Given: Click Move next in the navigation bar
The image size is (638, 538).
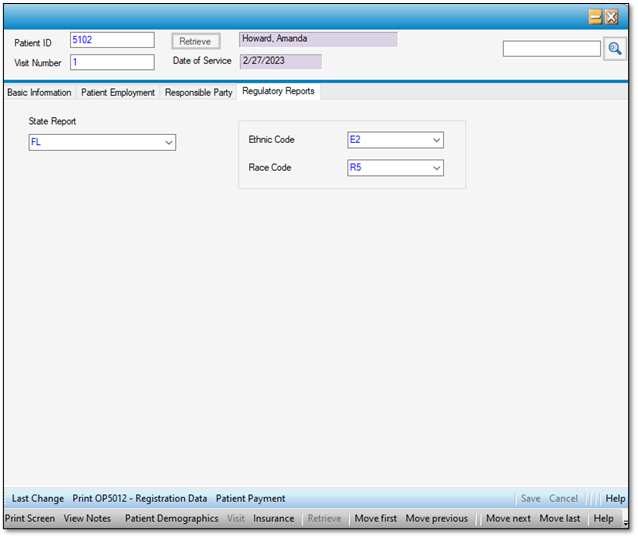Looking at the screenshot, I should pyautogui.click(x=508, y=519).
